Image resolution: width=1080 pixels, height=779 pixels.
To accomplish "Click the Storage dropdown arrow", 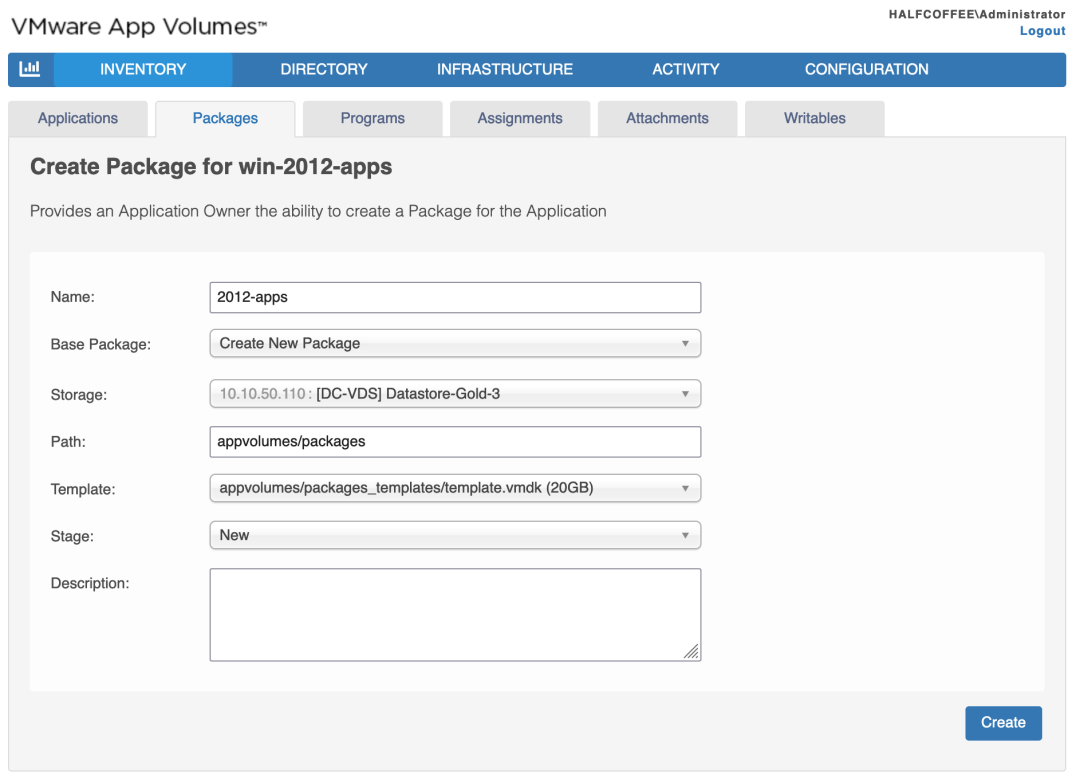I will [x=685, y=394].
